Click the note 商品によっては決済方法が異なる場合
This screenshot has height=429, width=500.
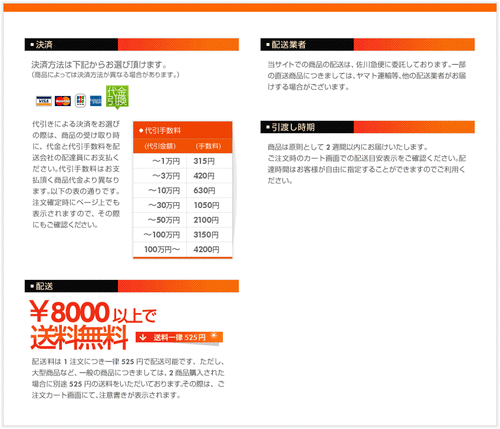[105, 75]
